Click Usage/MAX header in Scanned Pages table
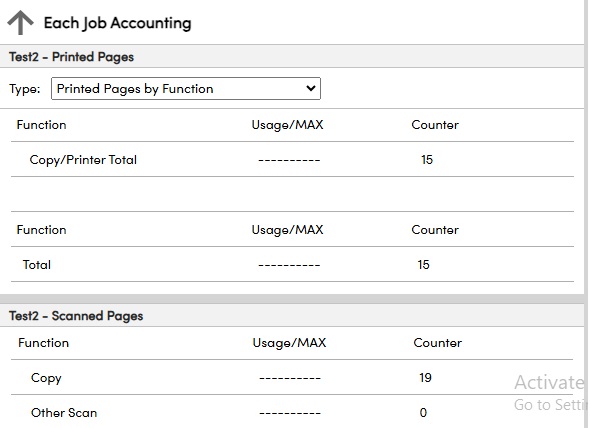The height and width of the screenshot is (428, 590). tap(289, 343)
